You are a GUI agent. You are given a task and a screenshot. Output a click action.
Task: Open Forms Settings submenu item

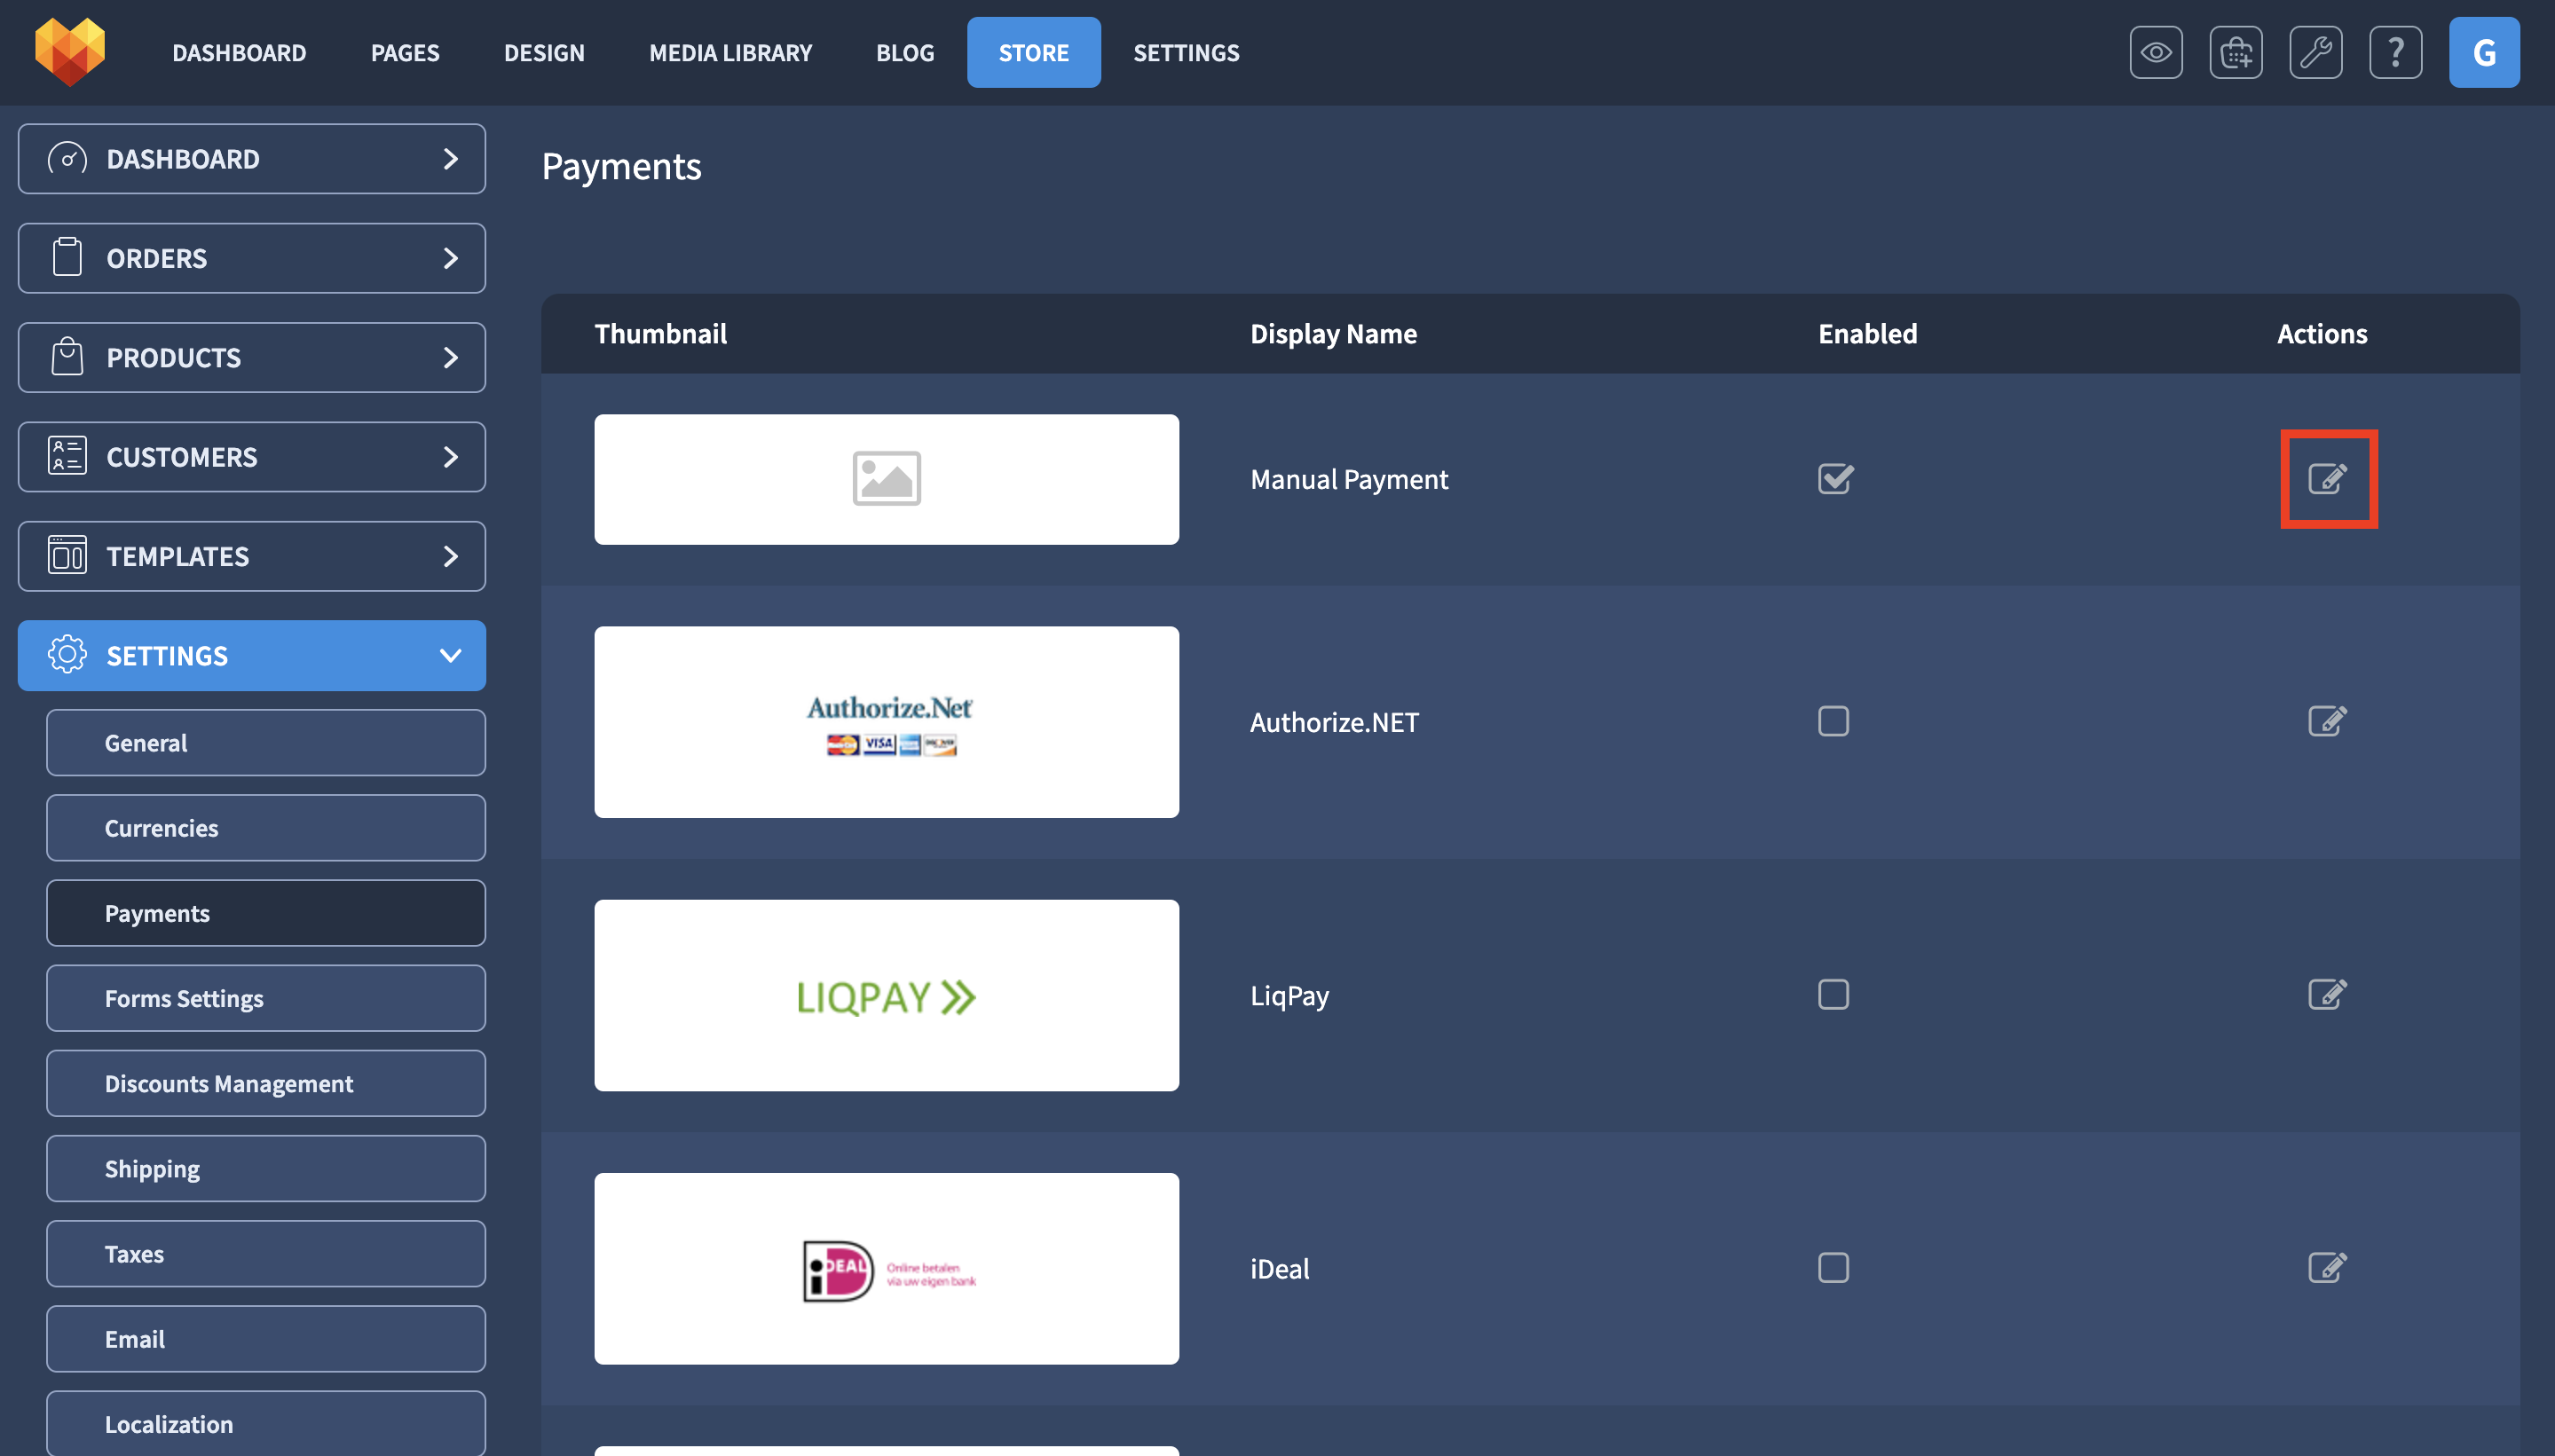coord(266,998)
